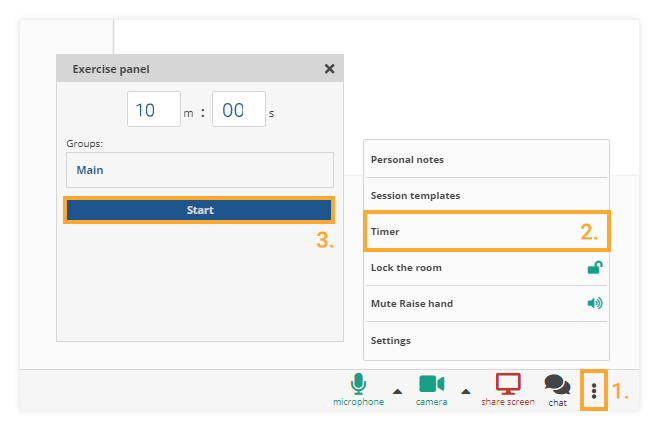
Task: Edit the minutes field showing 10
Action: (x=154, y=109)
